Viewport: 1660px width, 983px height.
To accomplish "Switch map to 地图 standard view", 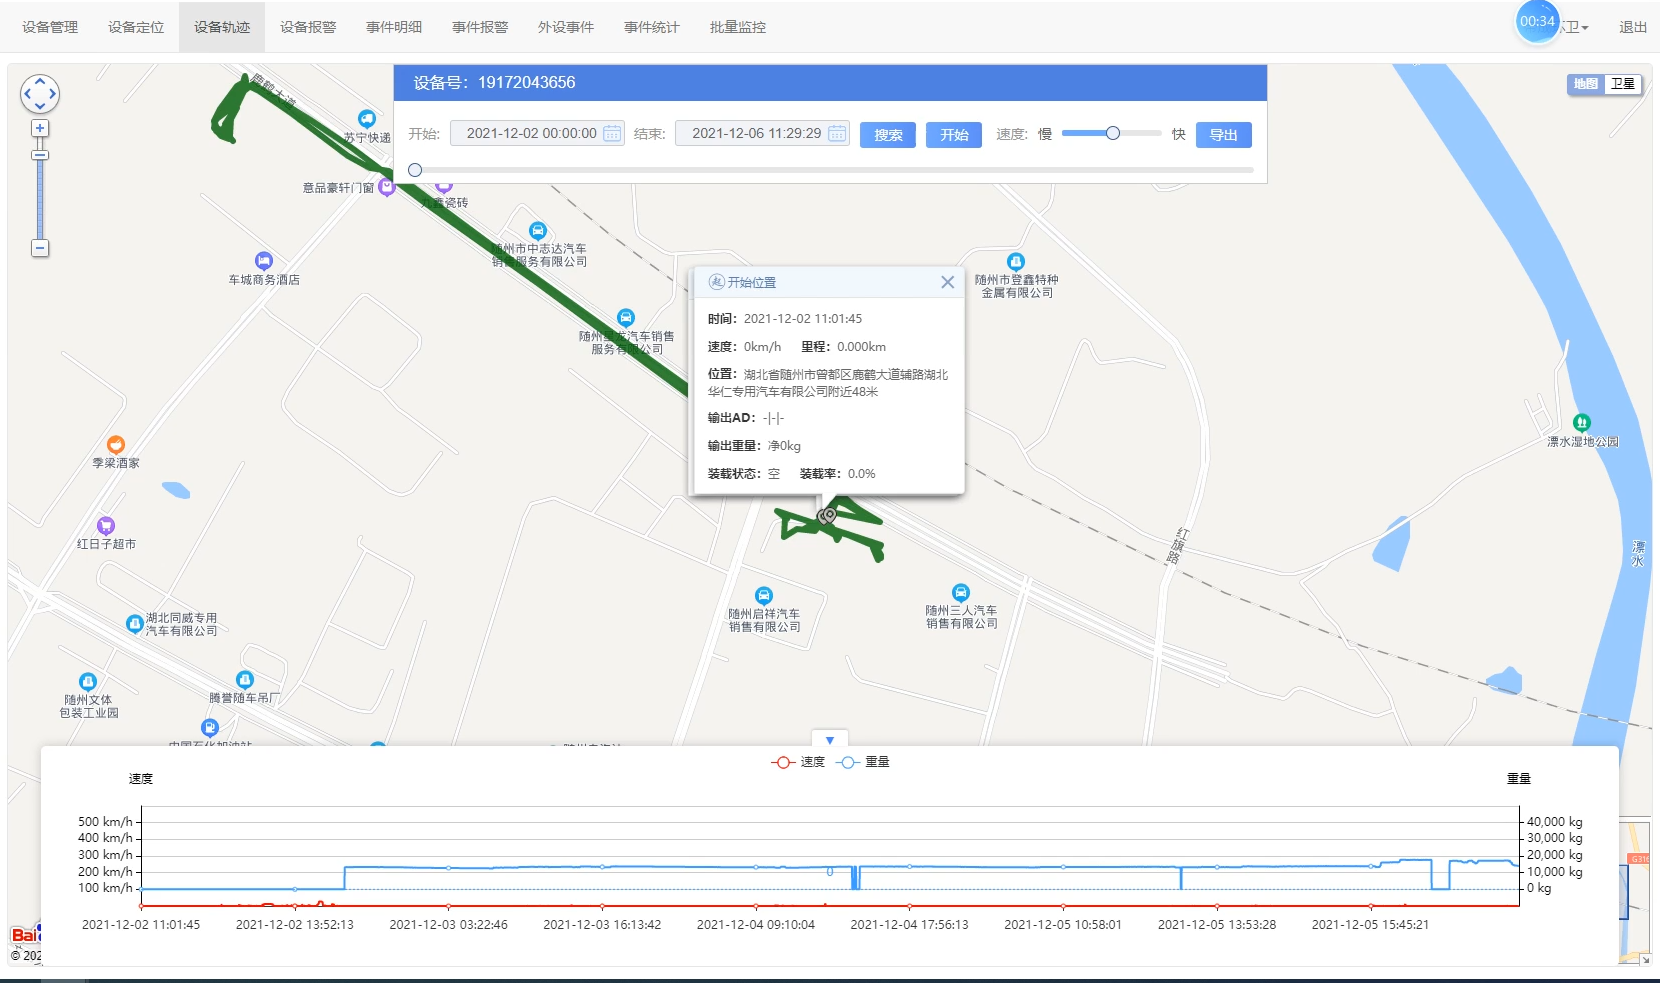I will pyautogui.click(x=1586, y=84).
